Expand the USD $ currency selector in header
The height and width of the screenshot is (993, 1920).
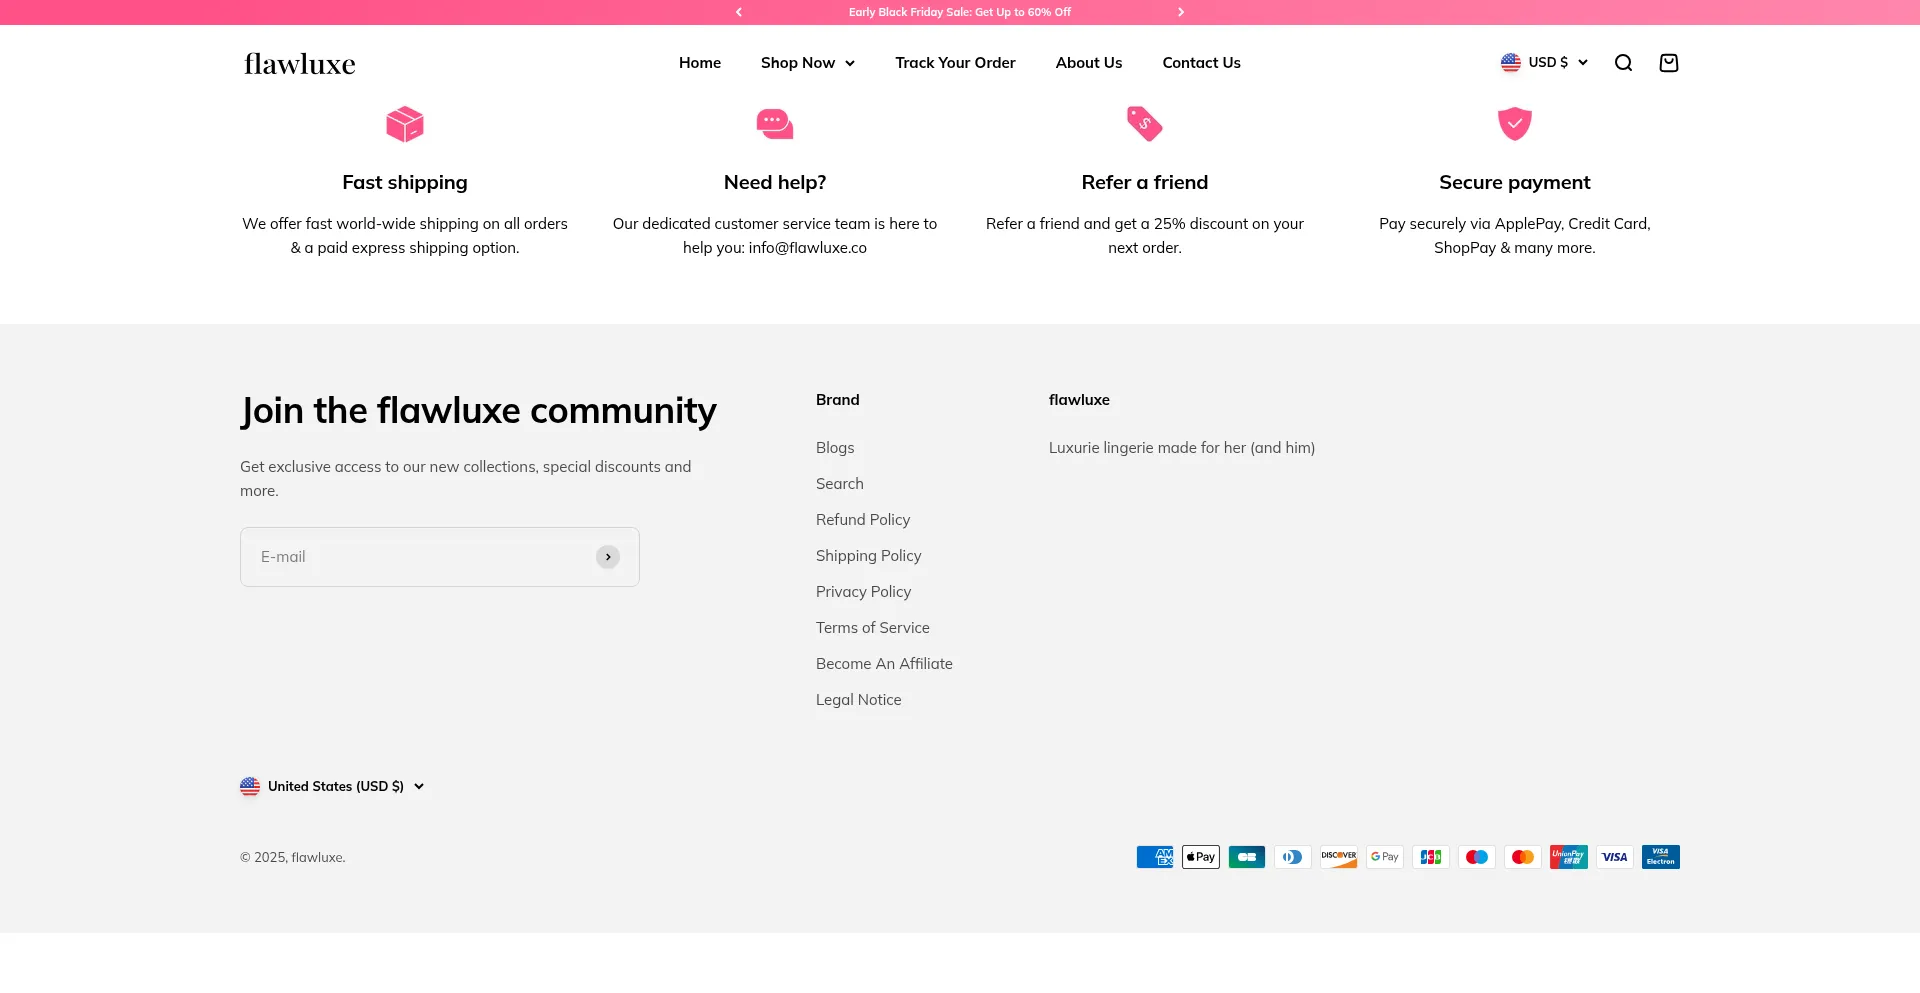(1544, 62)
